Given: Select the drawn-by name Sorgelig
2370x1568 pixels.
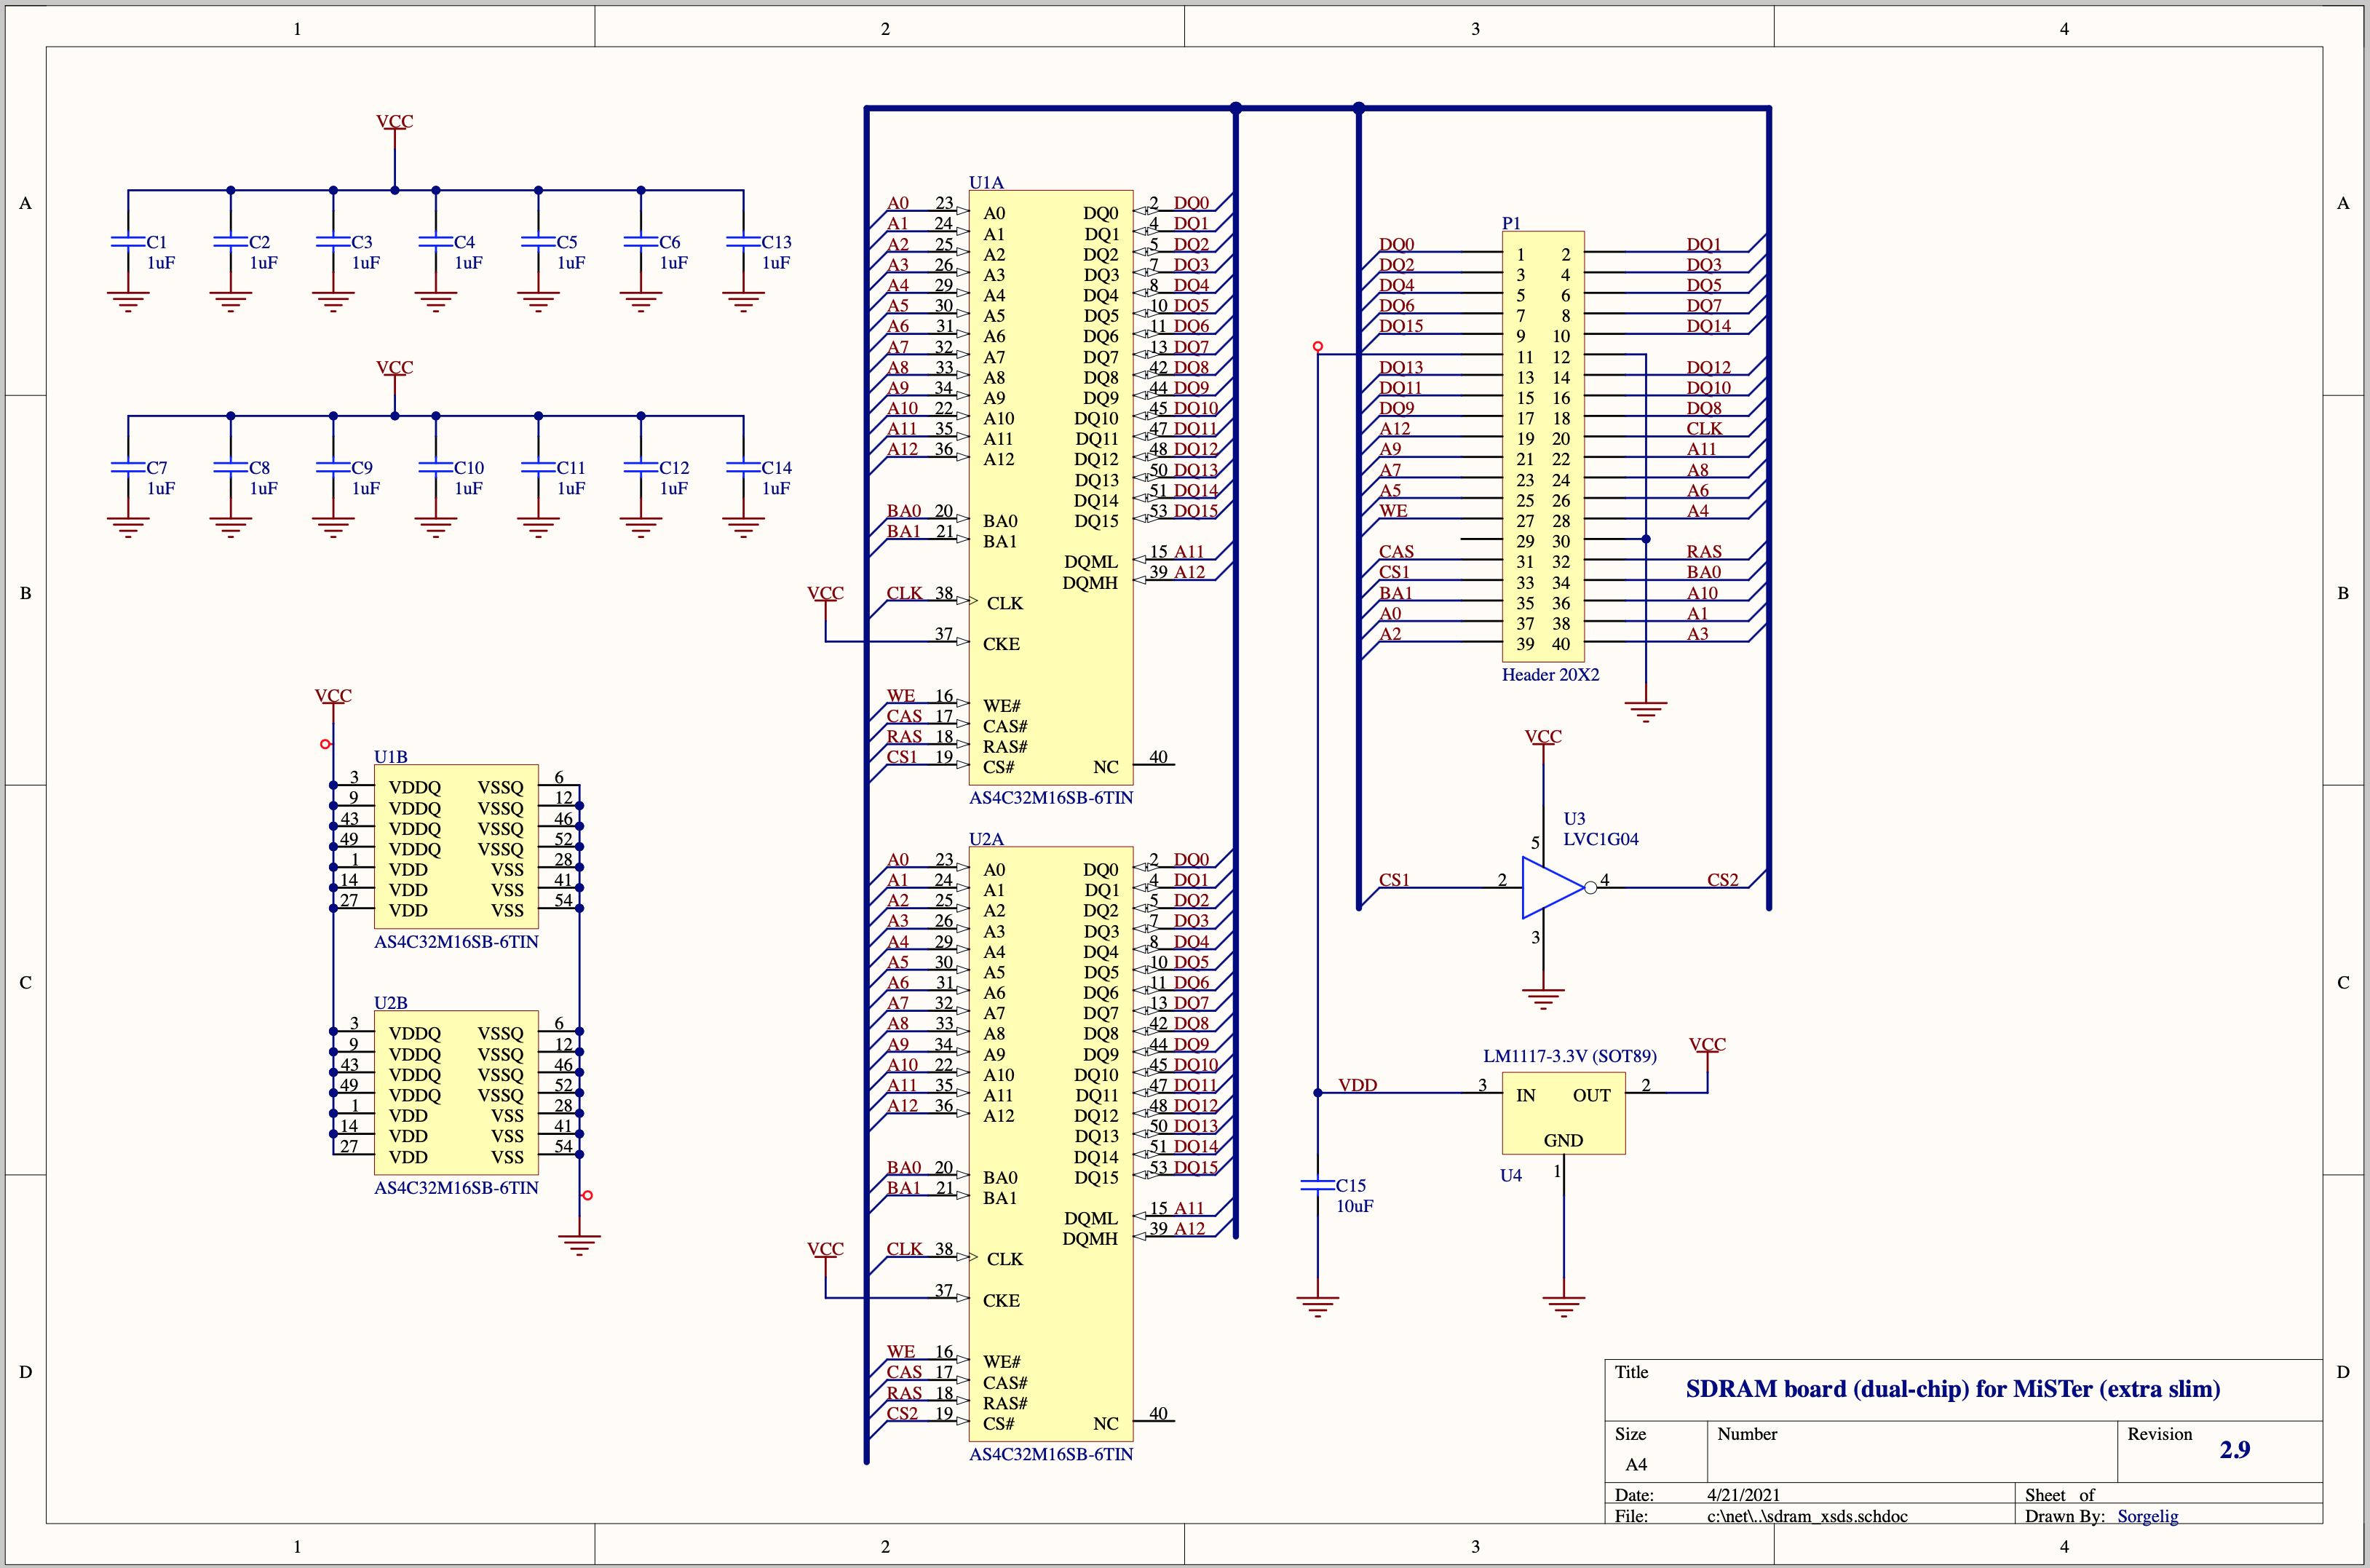Looking at the screenshot, I should [x=2147, y=1517].
